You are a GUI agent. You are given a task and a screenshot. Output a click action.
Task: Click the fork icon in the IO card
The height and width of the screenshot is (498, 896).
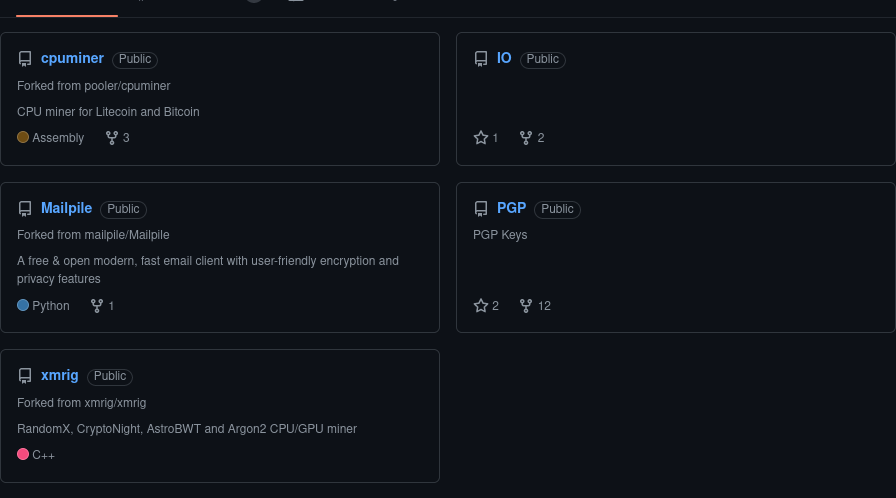tap(526, 137)
